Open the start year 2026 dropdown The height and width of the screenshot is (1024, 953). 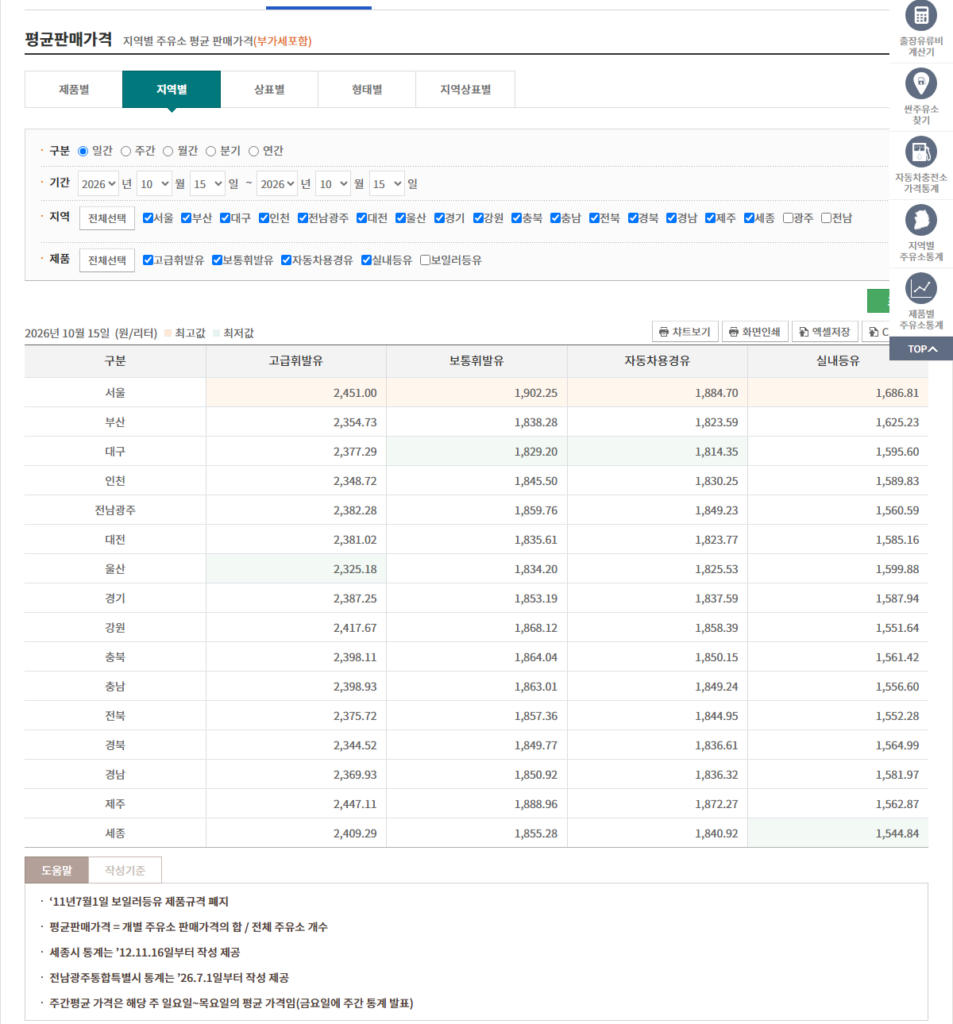(98, 184)
